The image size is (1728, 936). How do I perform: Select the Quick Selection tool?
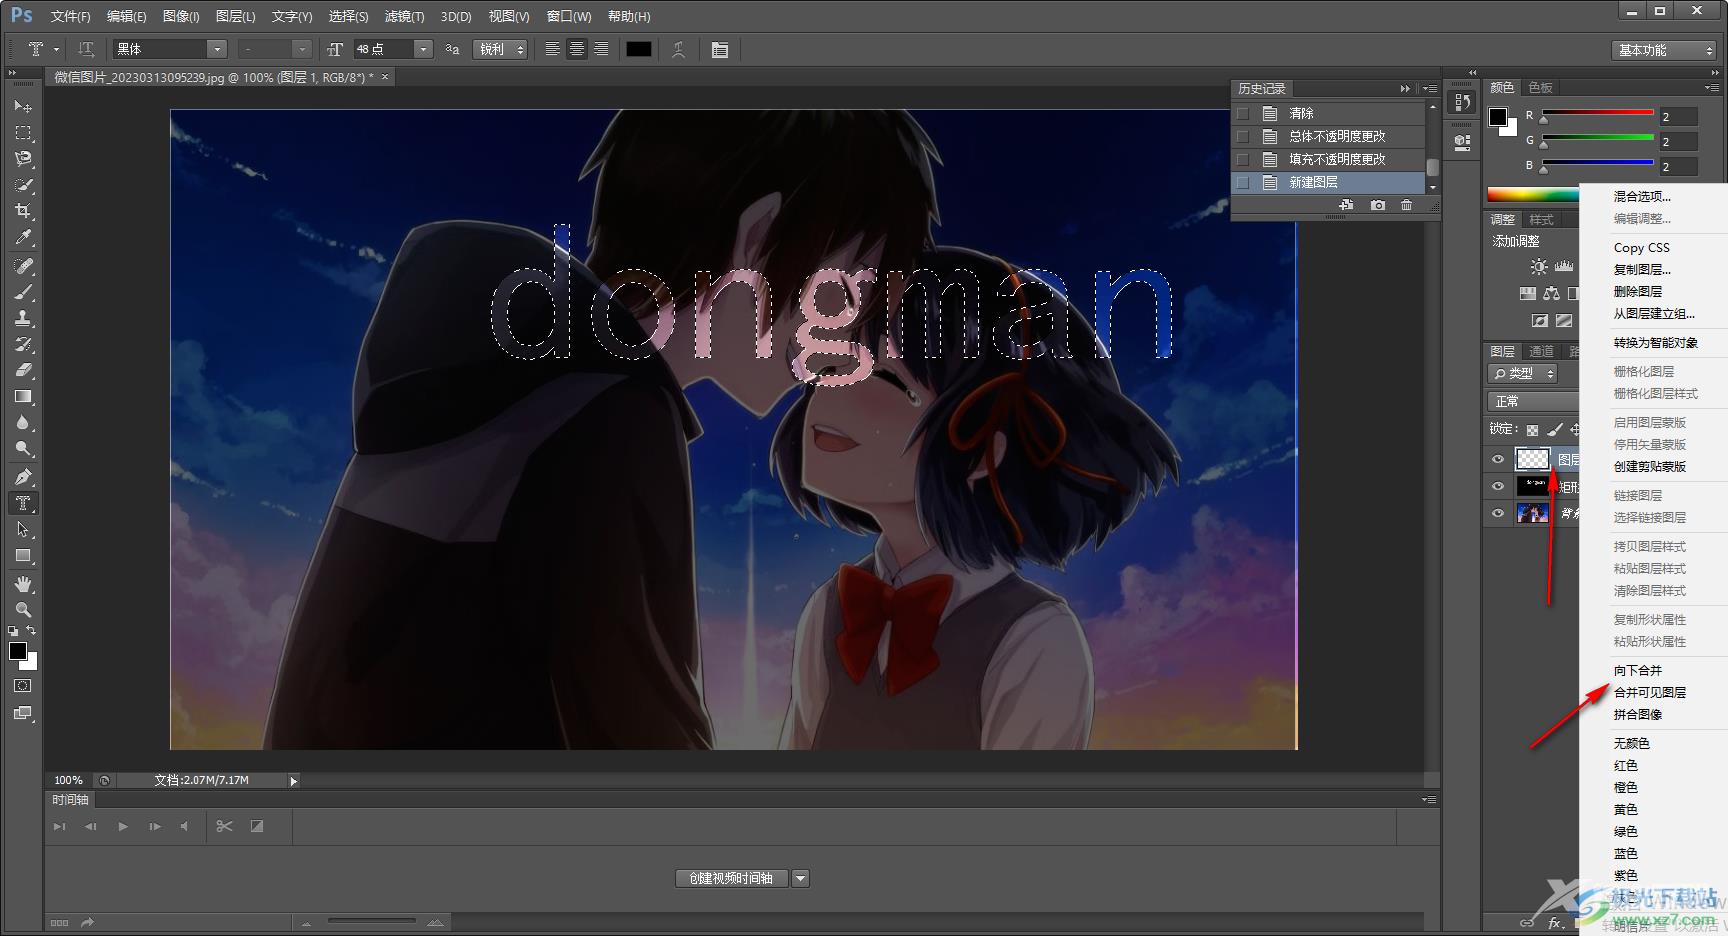coord(23,185)
